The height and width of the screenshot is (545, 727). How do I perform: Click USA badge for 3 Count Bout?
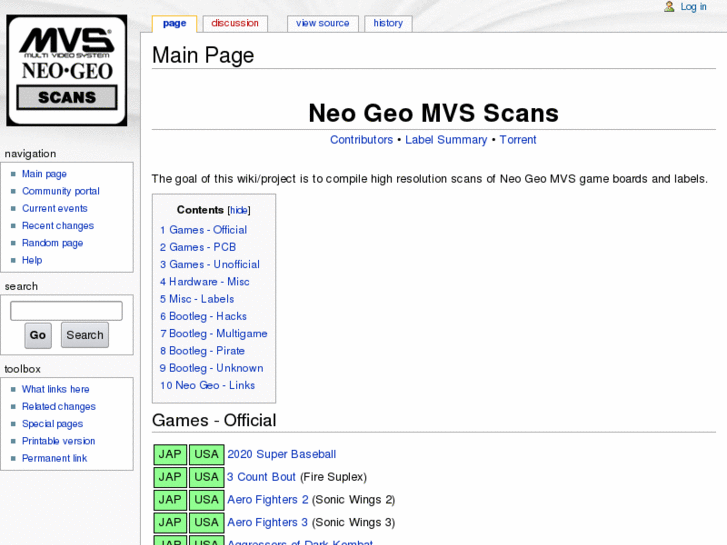point(206,477)
